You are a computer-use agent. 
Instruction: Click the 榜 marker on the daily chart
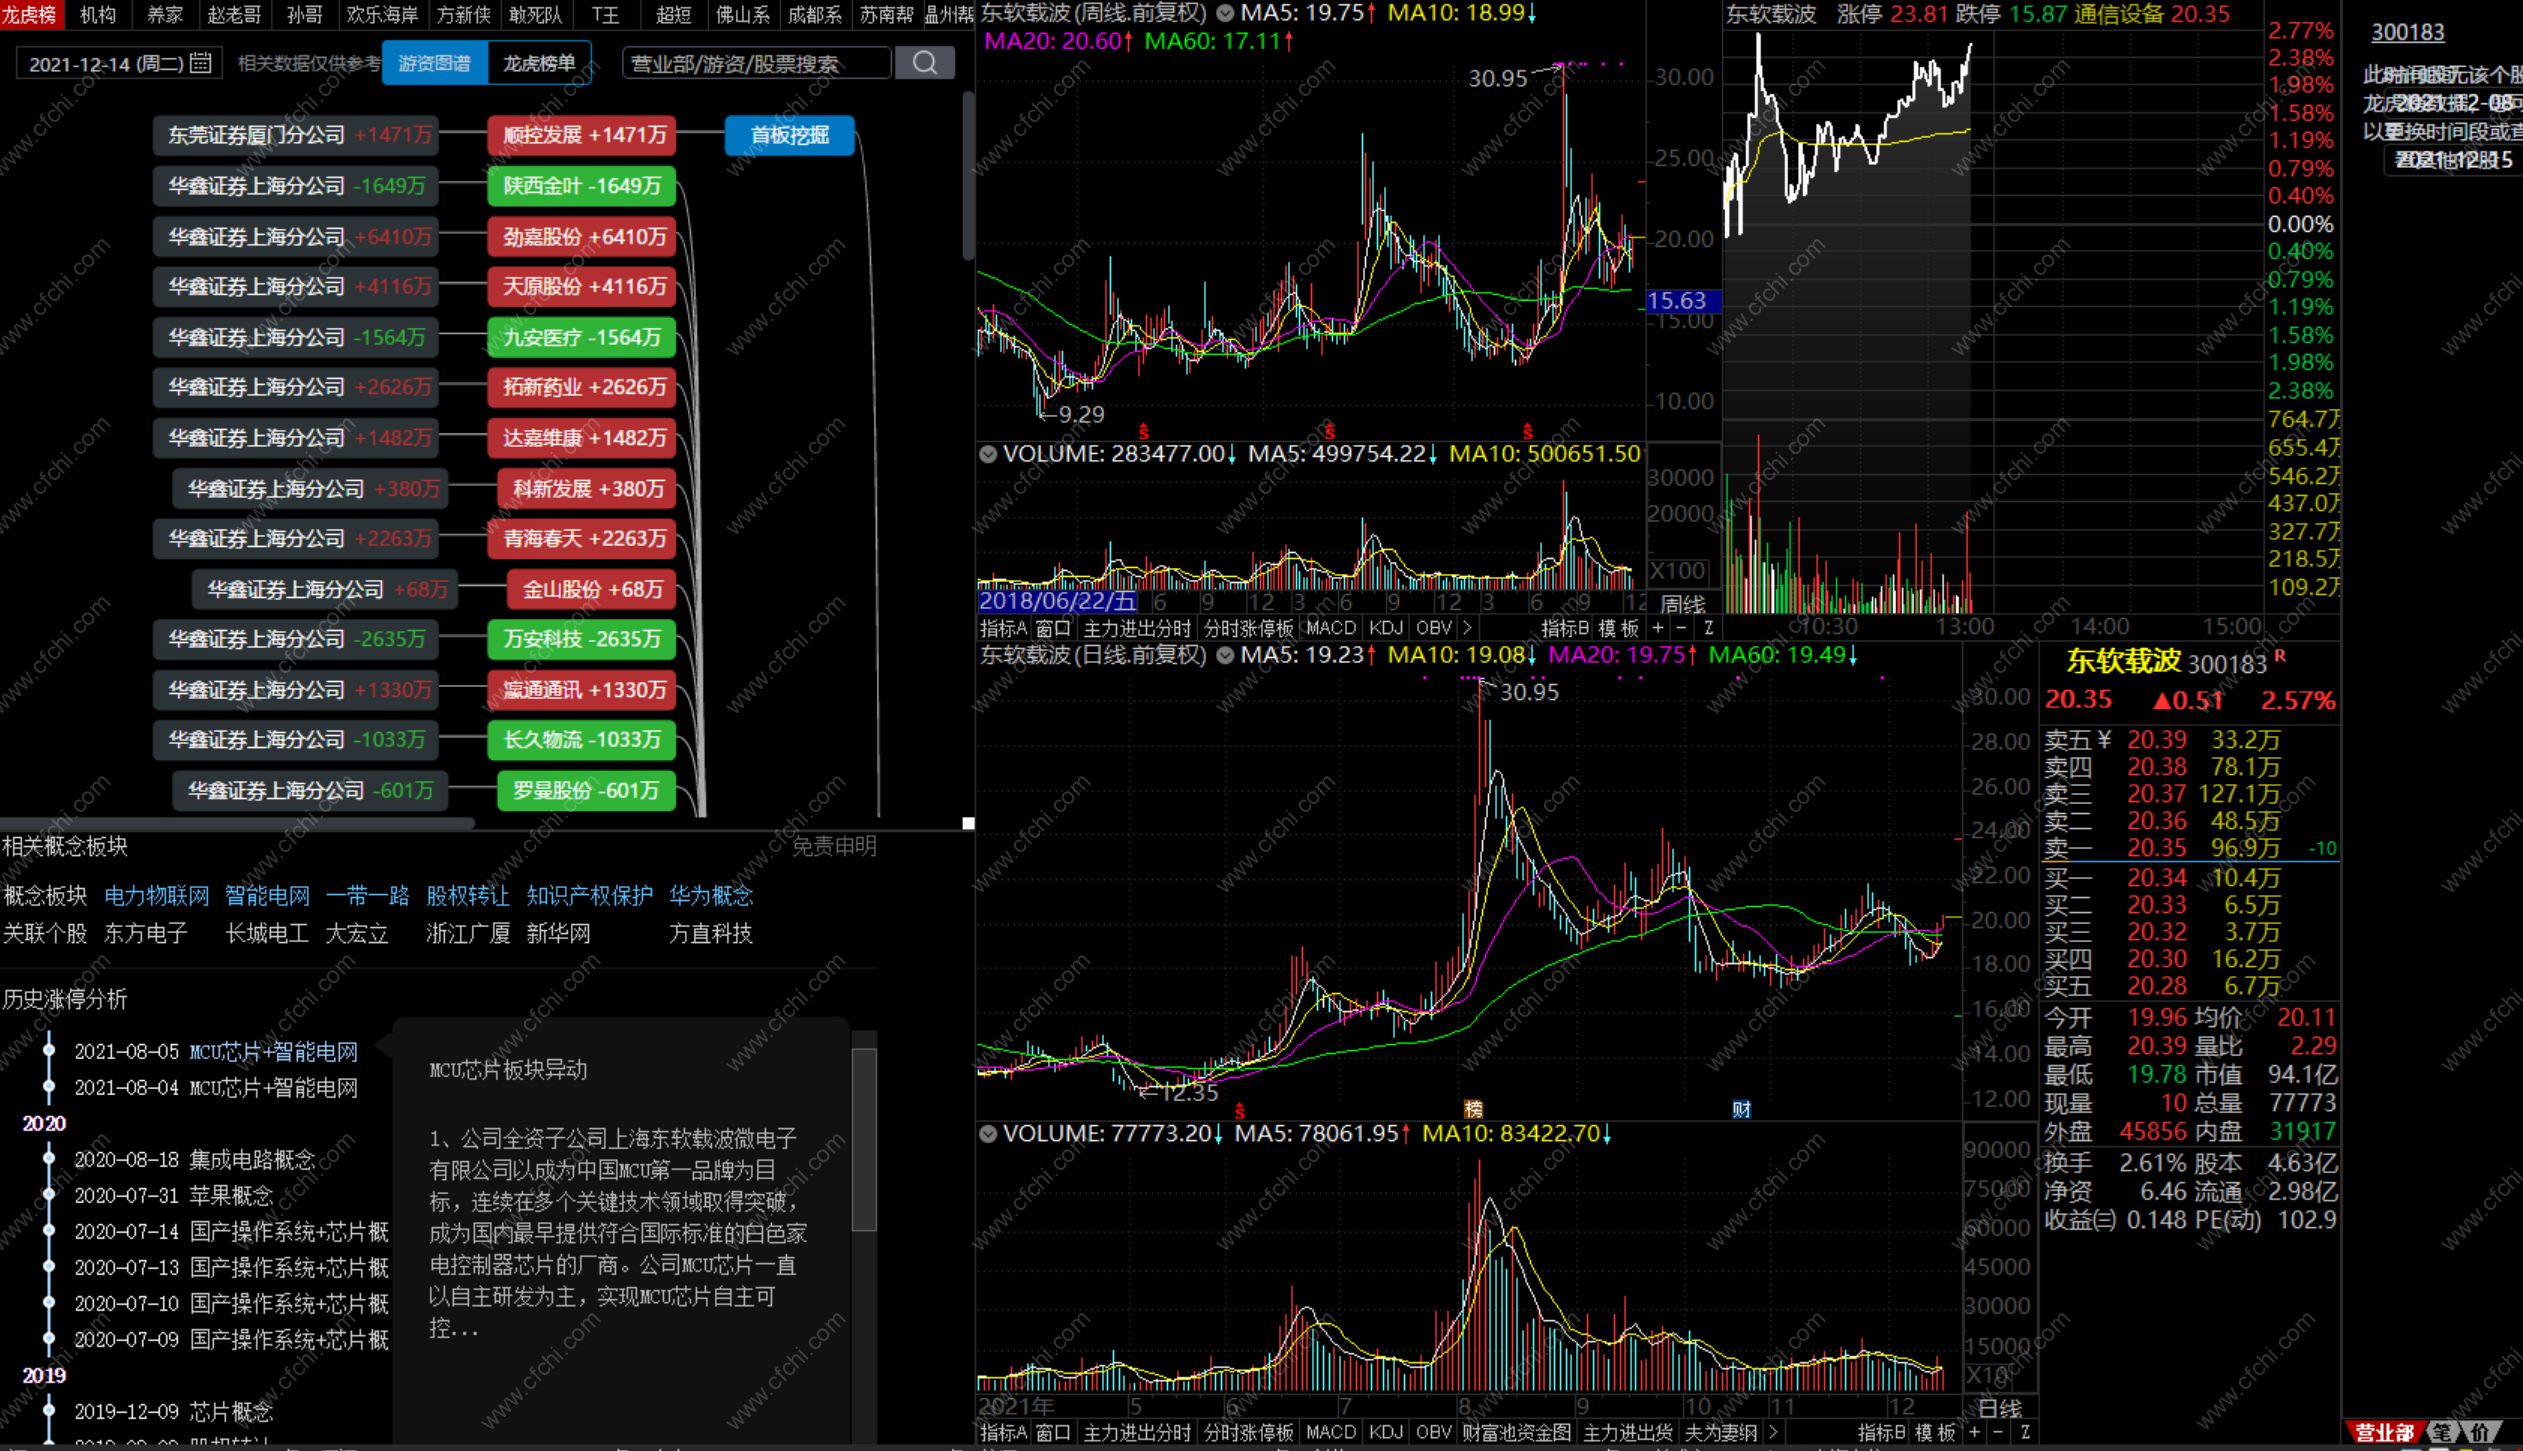1473,1109
